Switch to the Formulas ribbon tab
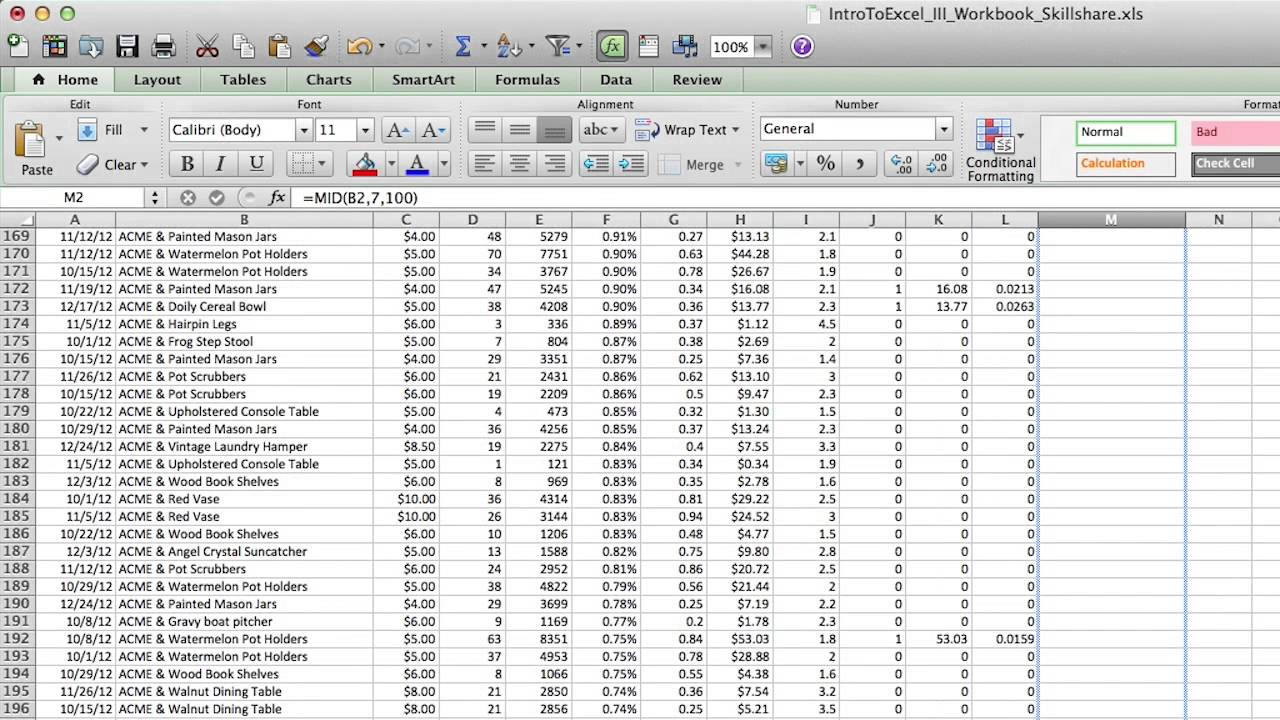 click(x=527, y=79)
